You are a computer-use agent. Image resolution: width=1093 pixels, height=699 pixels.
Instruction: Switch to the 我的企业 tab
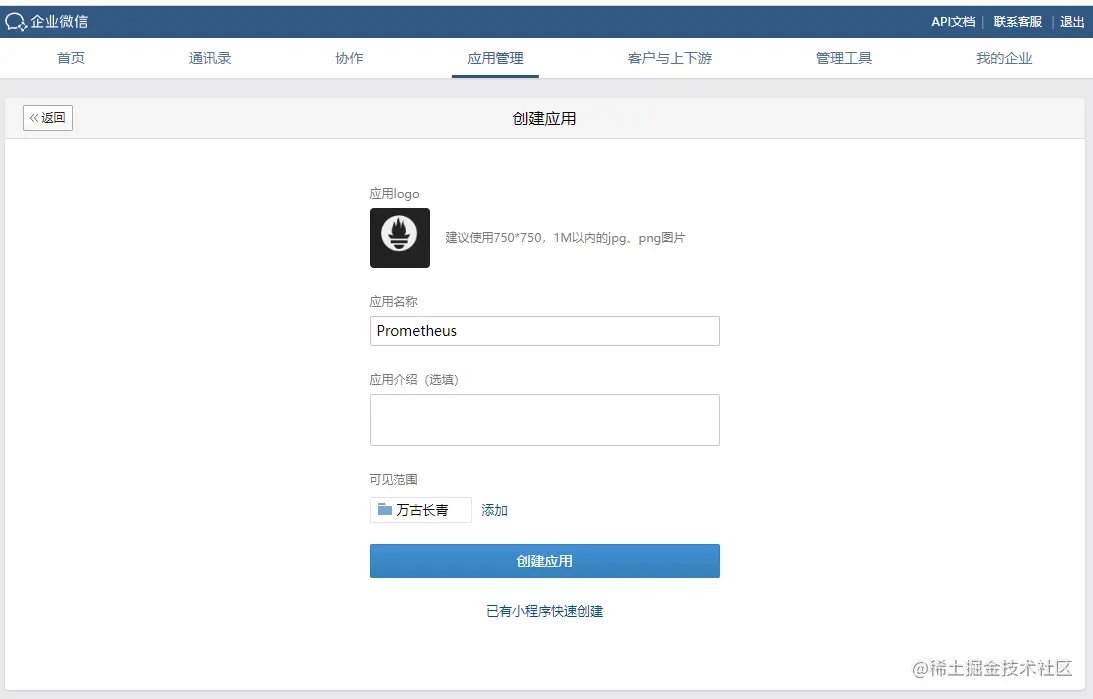pos(1004,58)
